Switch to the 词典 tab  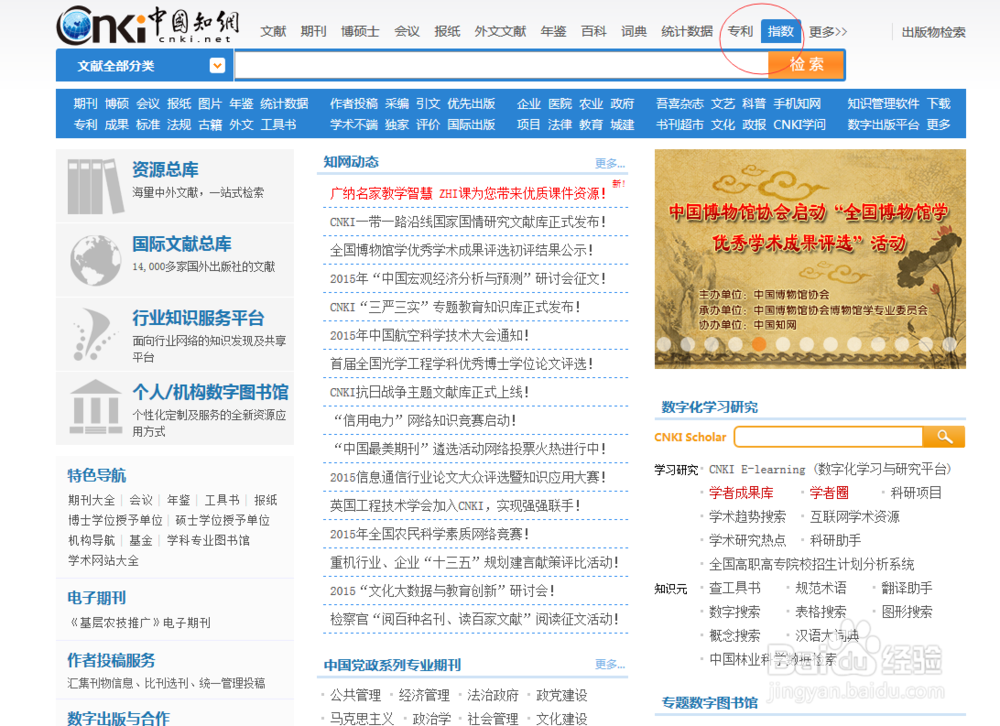point(634,31)
